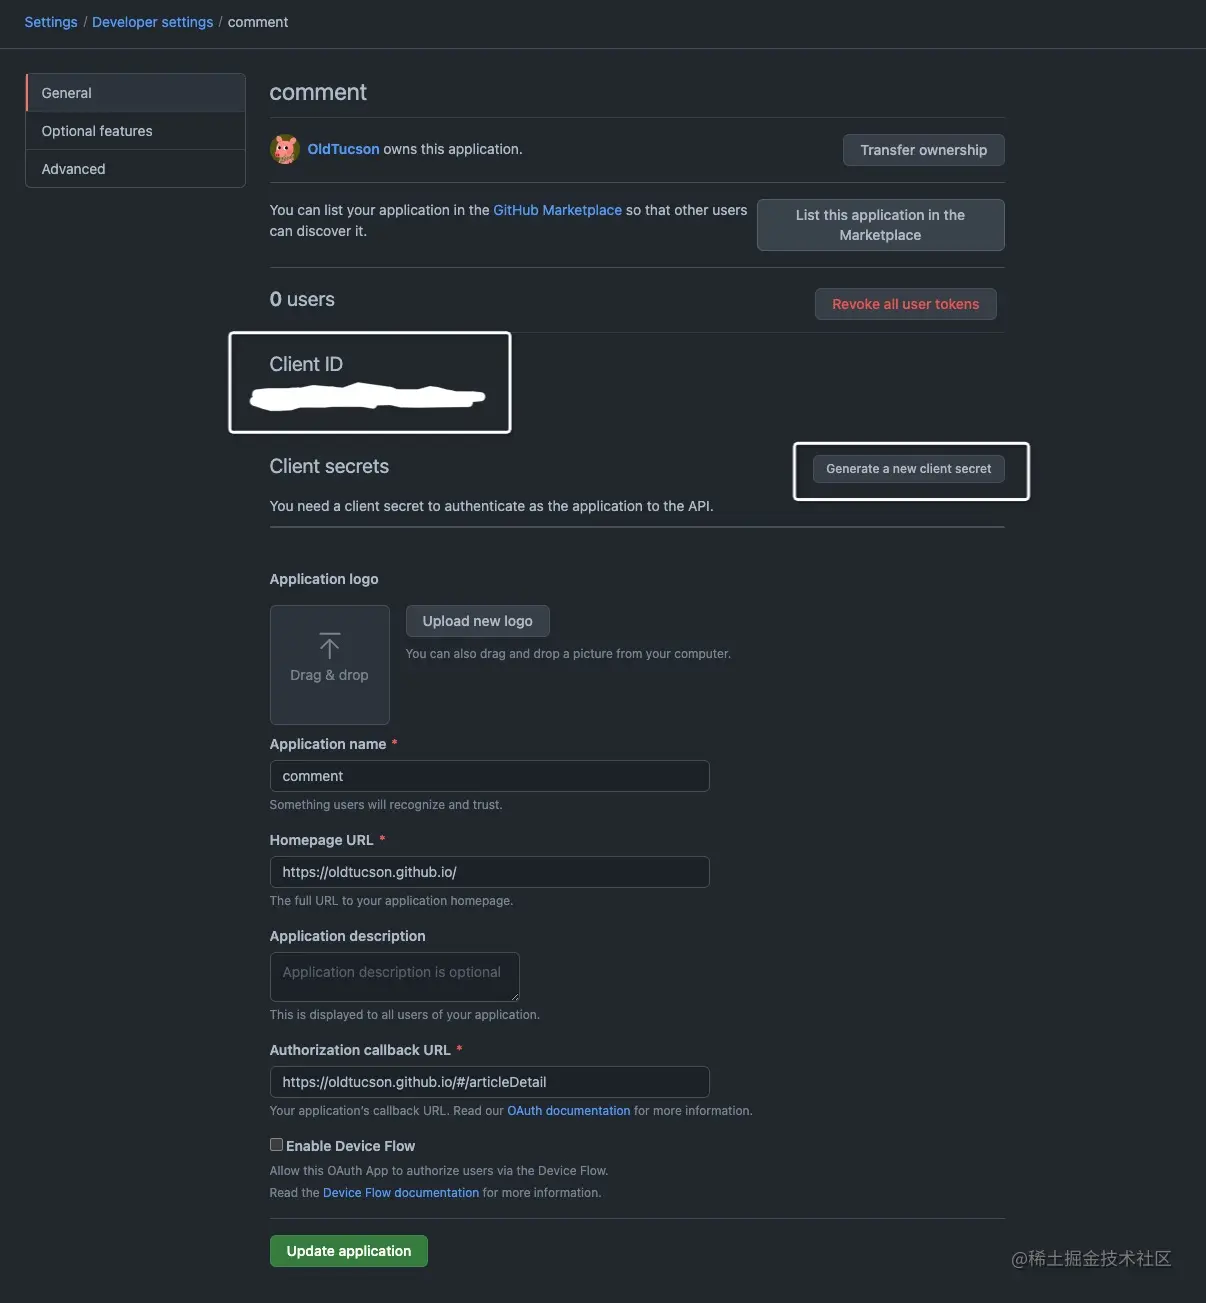Open Device Flow documentation link
The width and height of the screenshot is (1206, 1303).
[x=401, y=1193]
